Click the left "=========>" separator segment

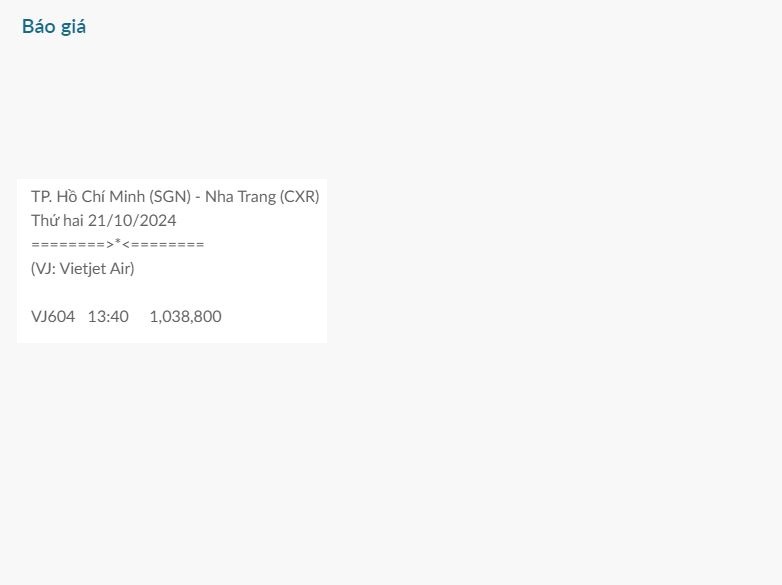click(71, 244)
